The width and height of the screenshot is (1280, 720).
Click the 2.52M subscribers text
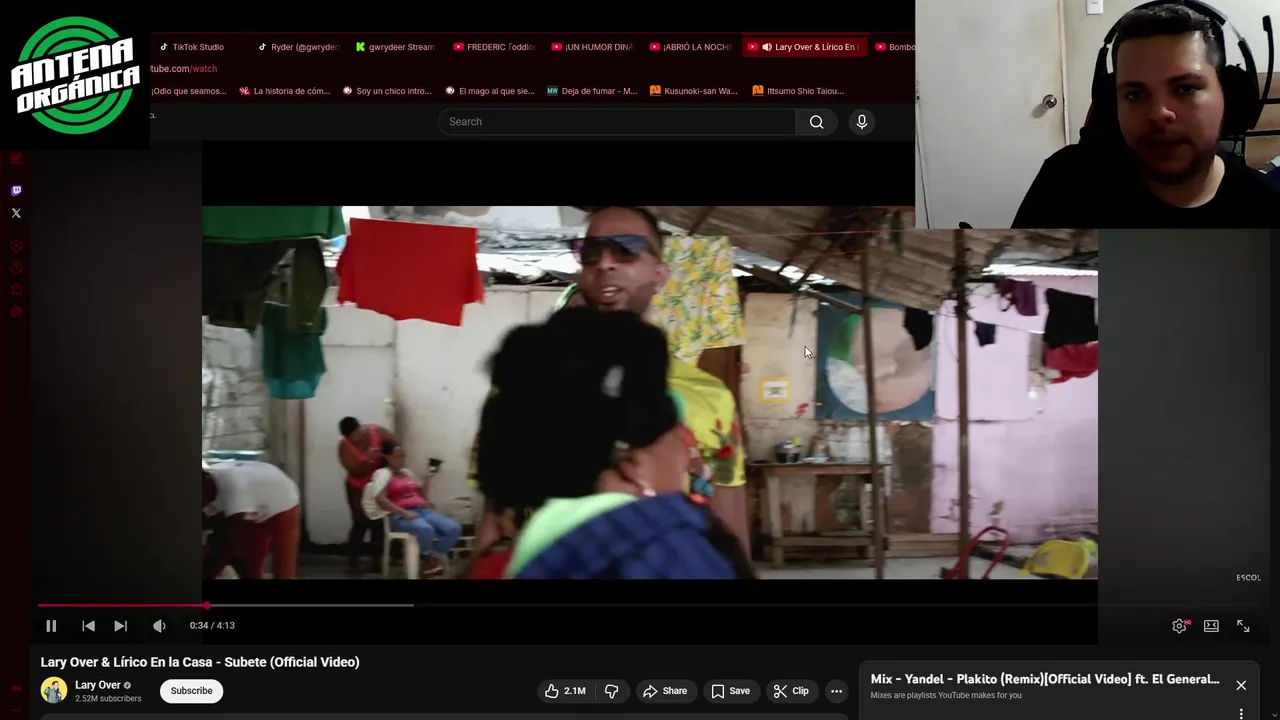[x=108, y=699]
